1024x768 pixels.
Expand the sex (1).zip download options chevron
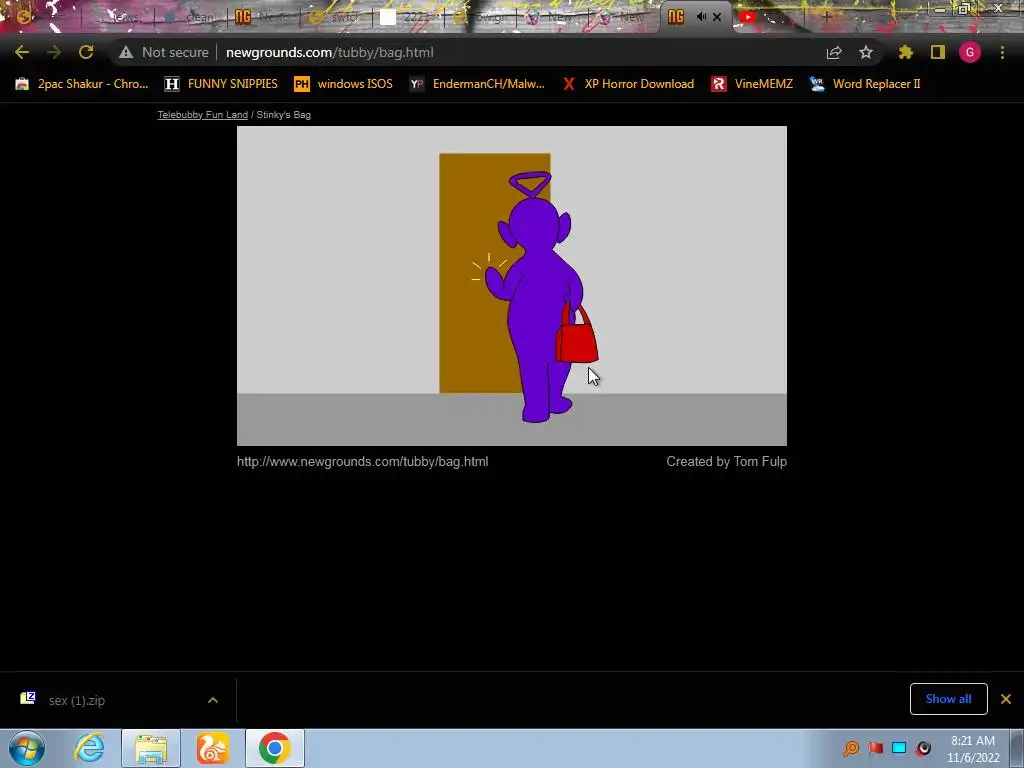213,700
